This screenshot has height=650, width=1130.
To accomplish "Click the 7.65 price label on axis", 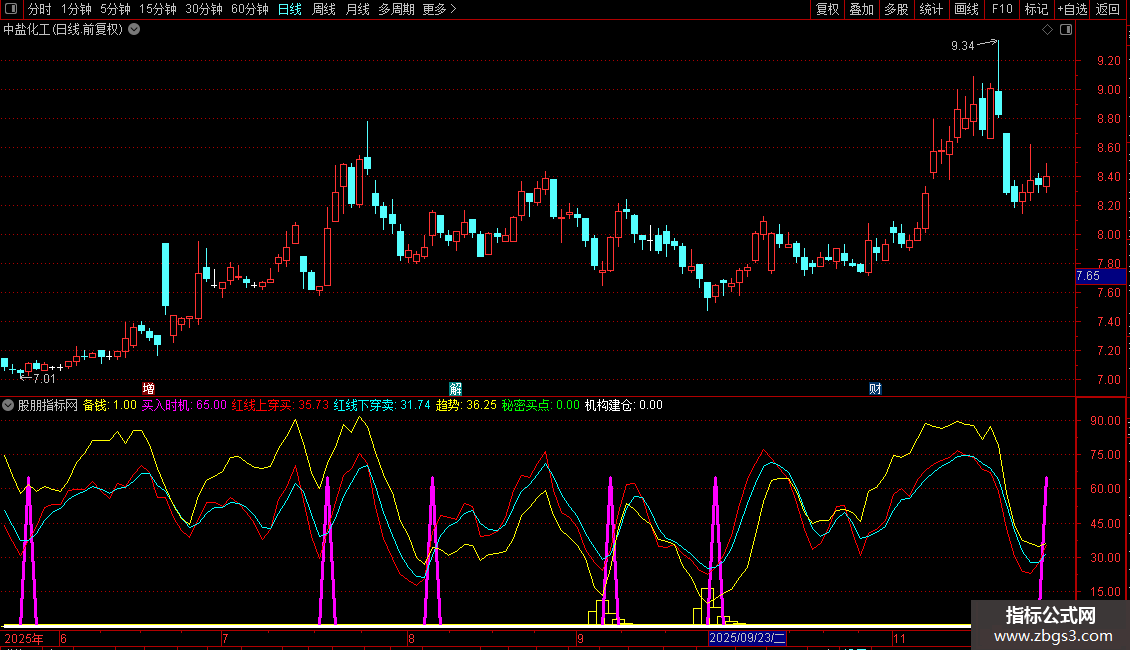I will coord(1088,275).
